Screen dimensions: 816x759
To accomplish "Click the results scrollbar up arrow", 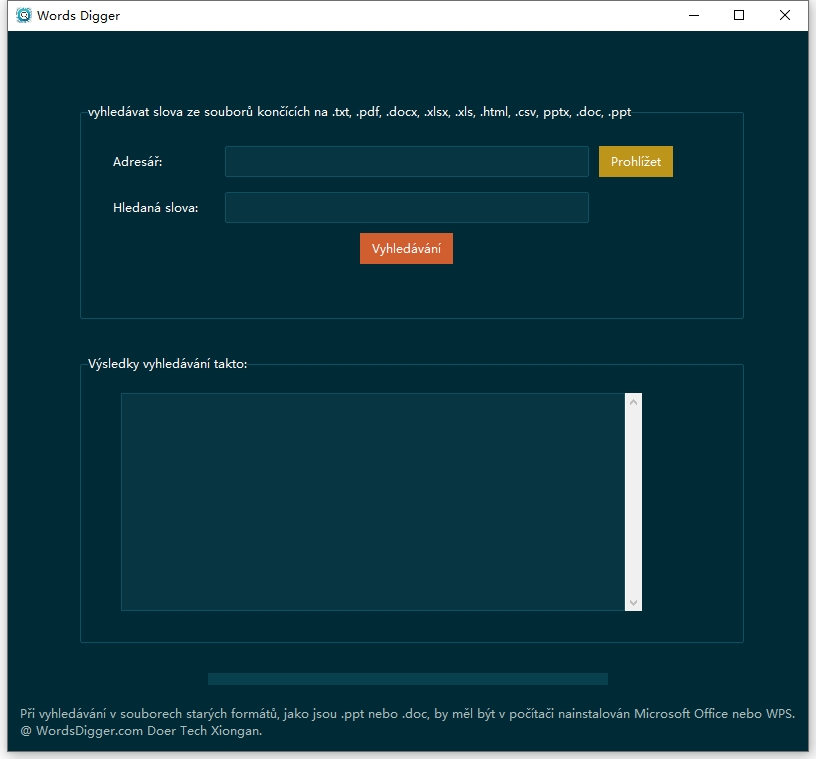I will pyautogui.click(x=633, y=402).
